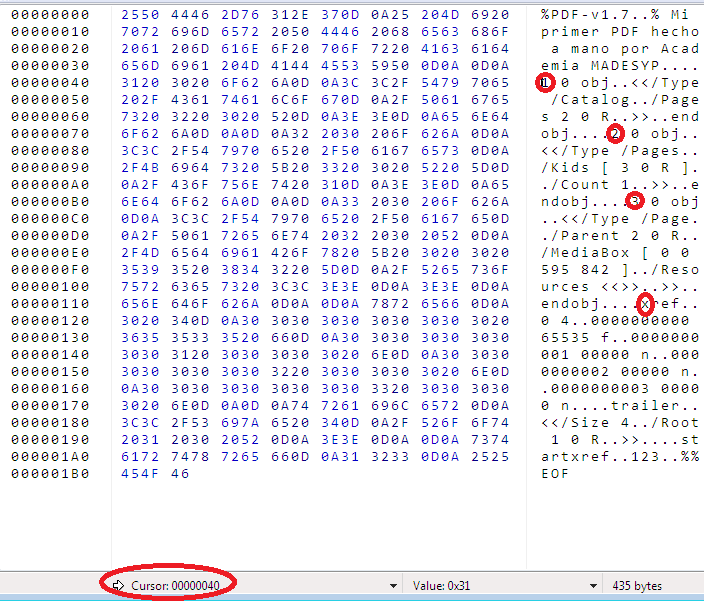Click hex cell 2550 in first row
This screenshot has width=704, height=601.
coord(140,15)
